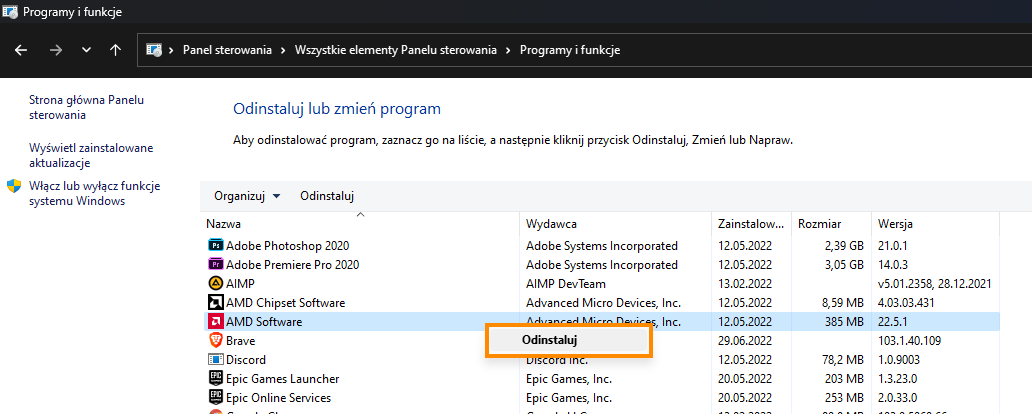Click version 1.3.23.0 cell
The image size is (1032, 414).
coord(898,379)
